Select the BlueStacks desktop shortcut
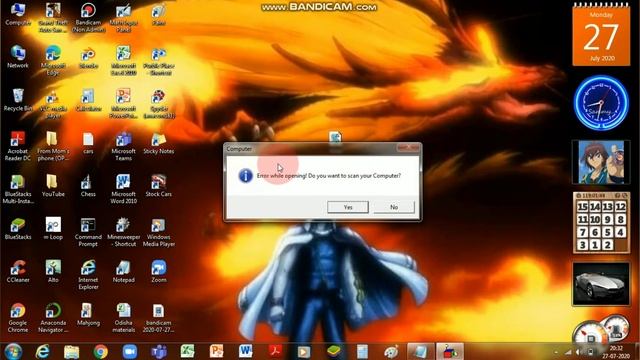 click(18, 229)
